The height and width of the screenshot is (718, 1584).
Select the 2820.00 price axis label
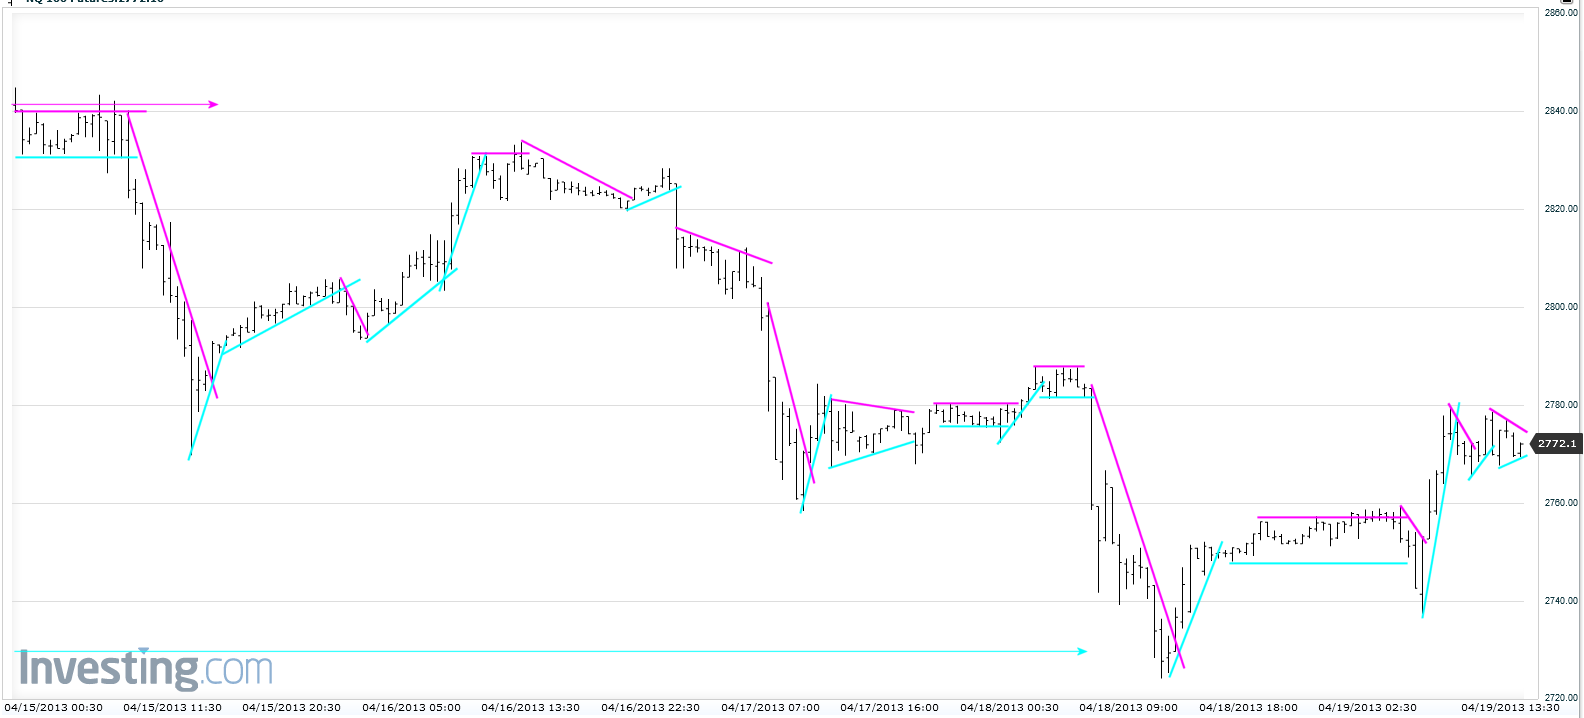1561,209
